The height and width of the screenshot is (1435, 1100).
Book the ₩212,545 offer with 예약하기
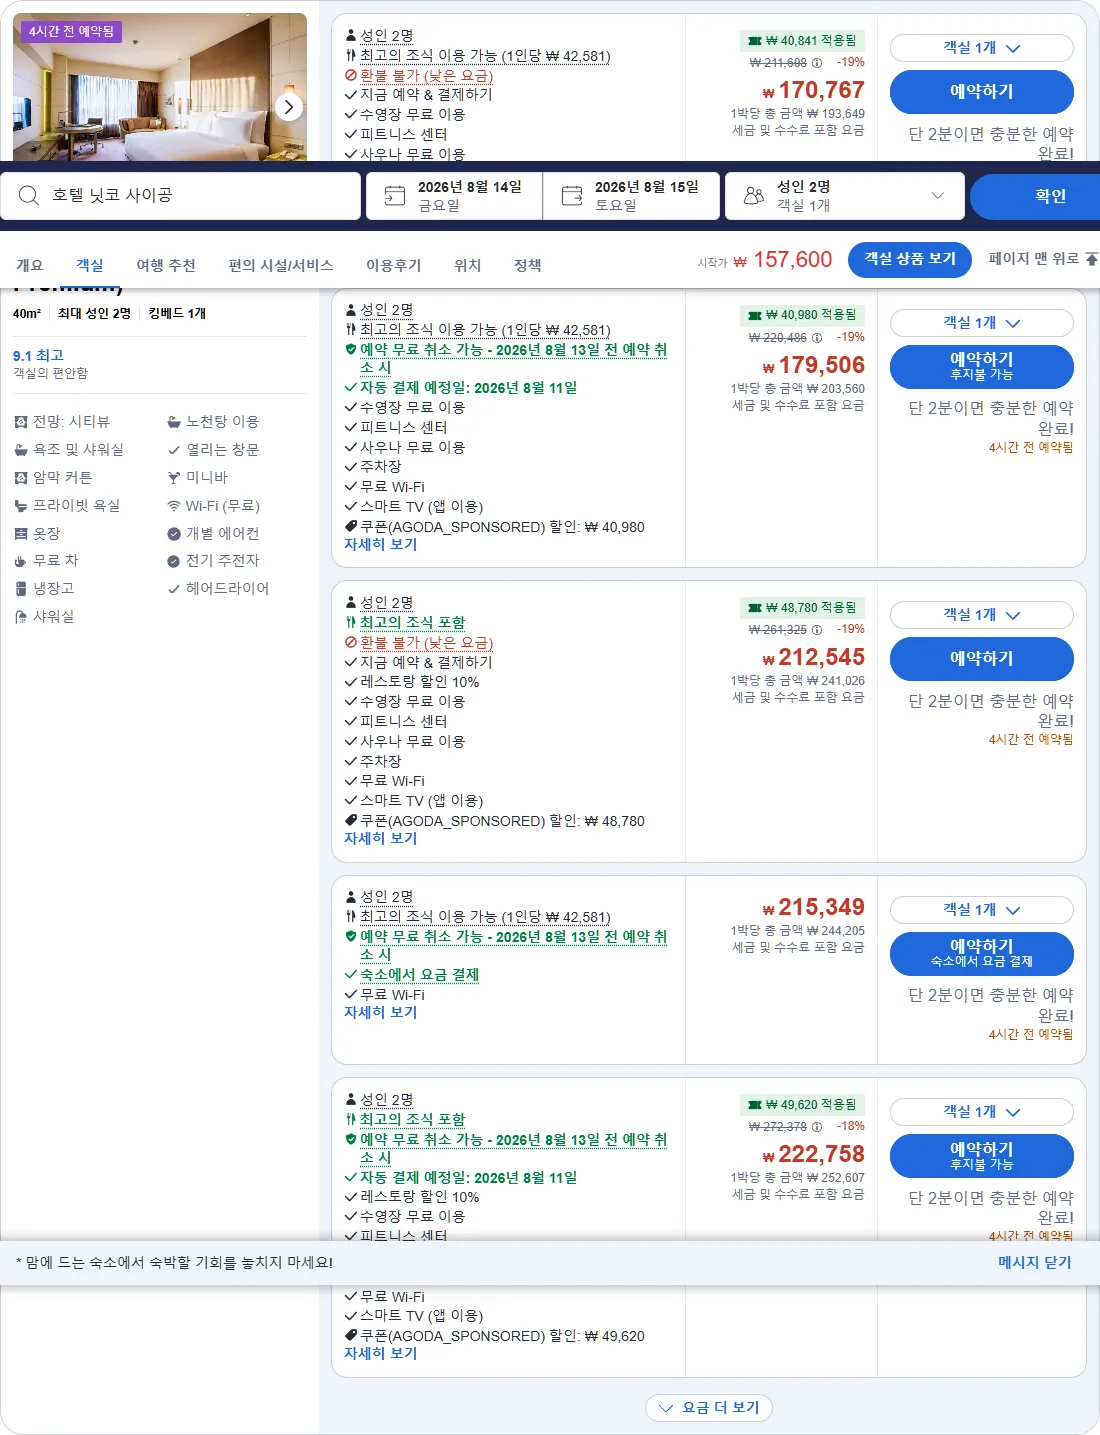click(982, 659)
